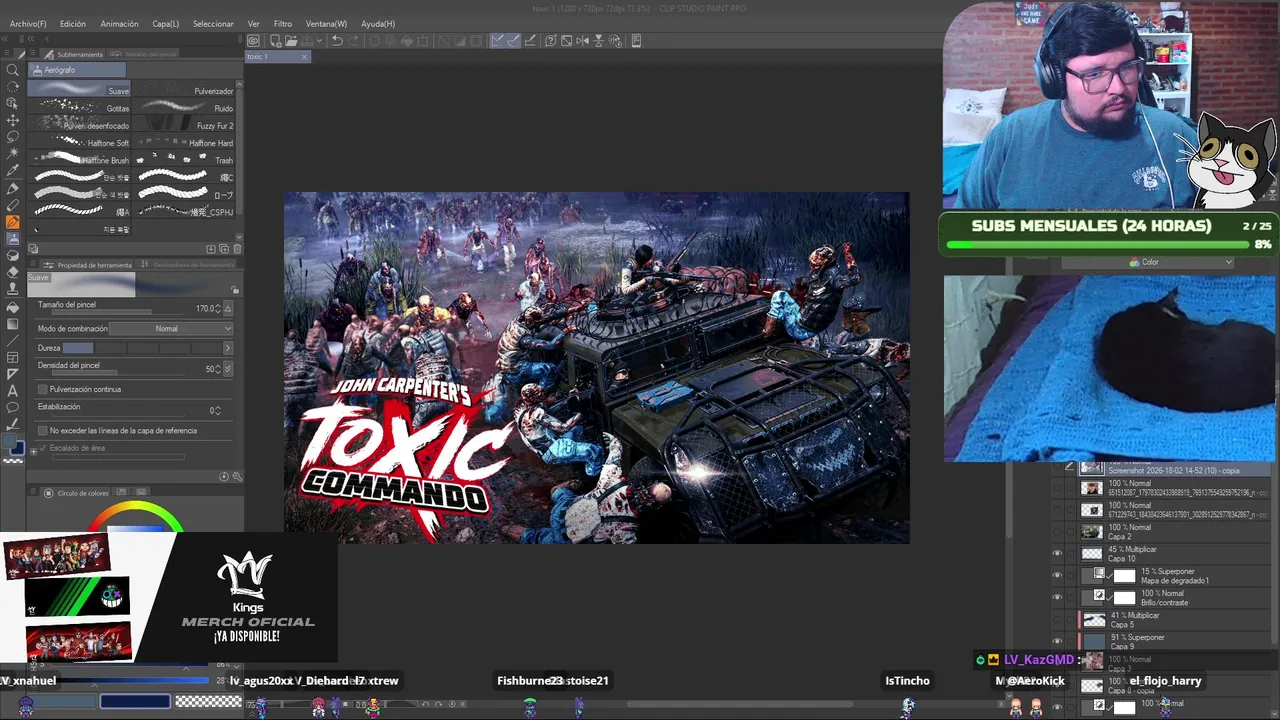Open the help question mark icon
The height and width of the screenshot is (720, 1280).
pyautogui.click(x=550, y=41)
